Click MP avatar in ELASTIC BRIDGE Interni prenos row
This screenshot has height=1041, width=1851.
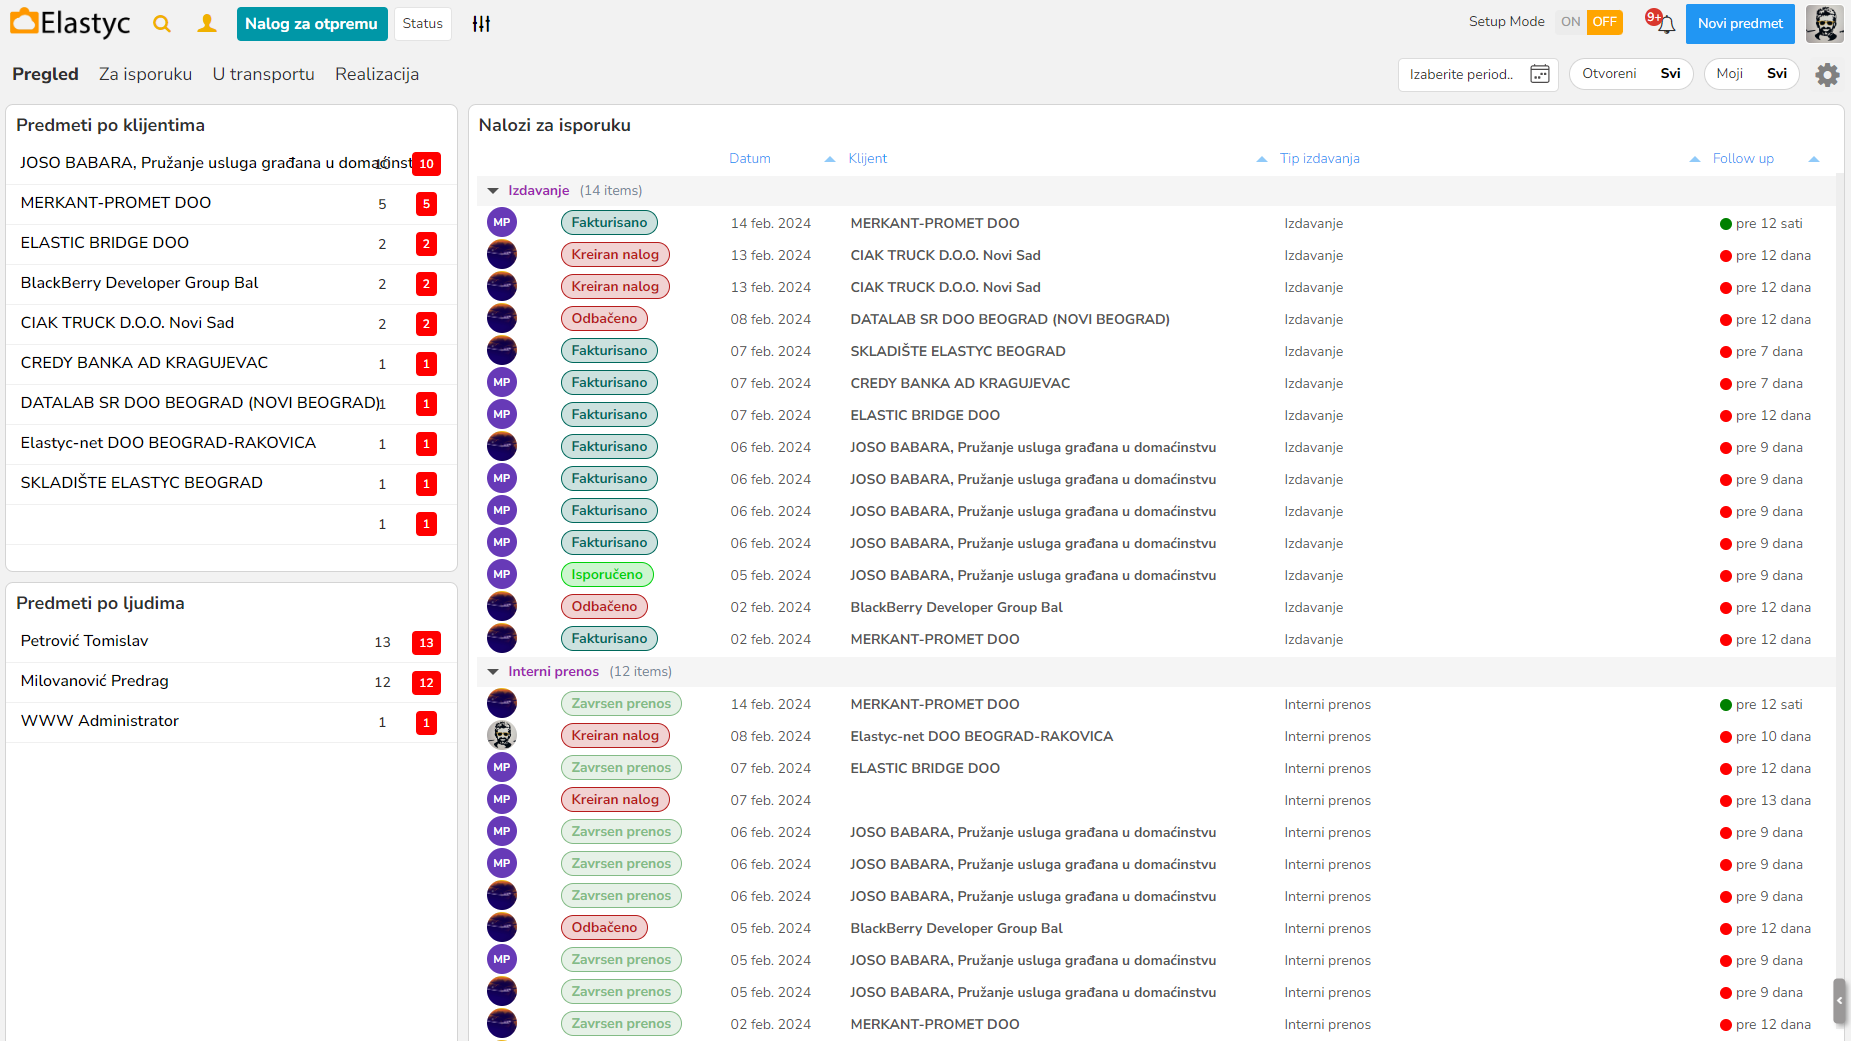coord(502,768)
